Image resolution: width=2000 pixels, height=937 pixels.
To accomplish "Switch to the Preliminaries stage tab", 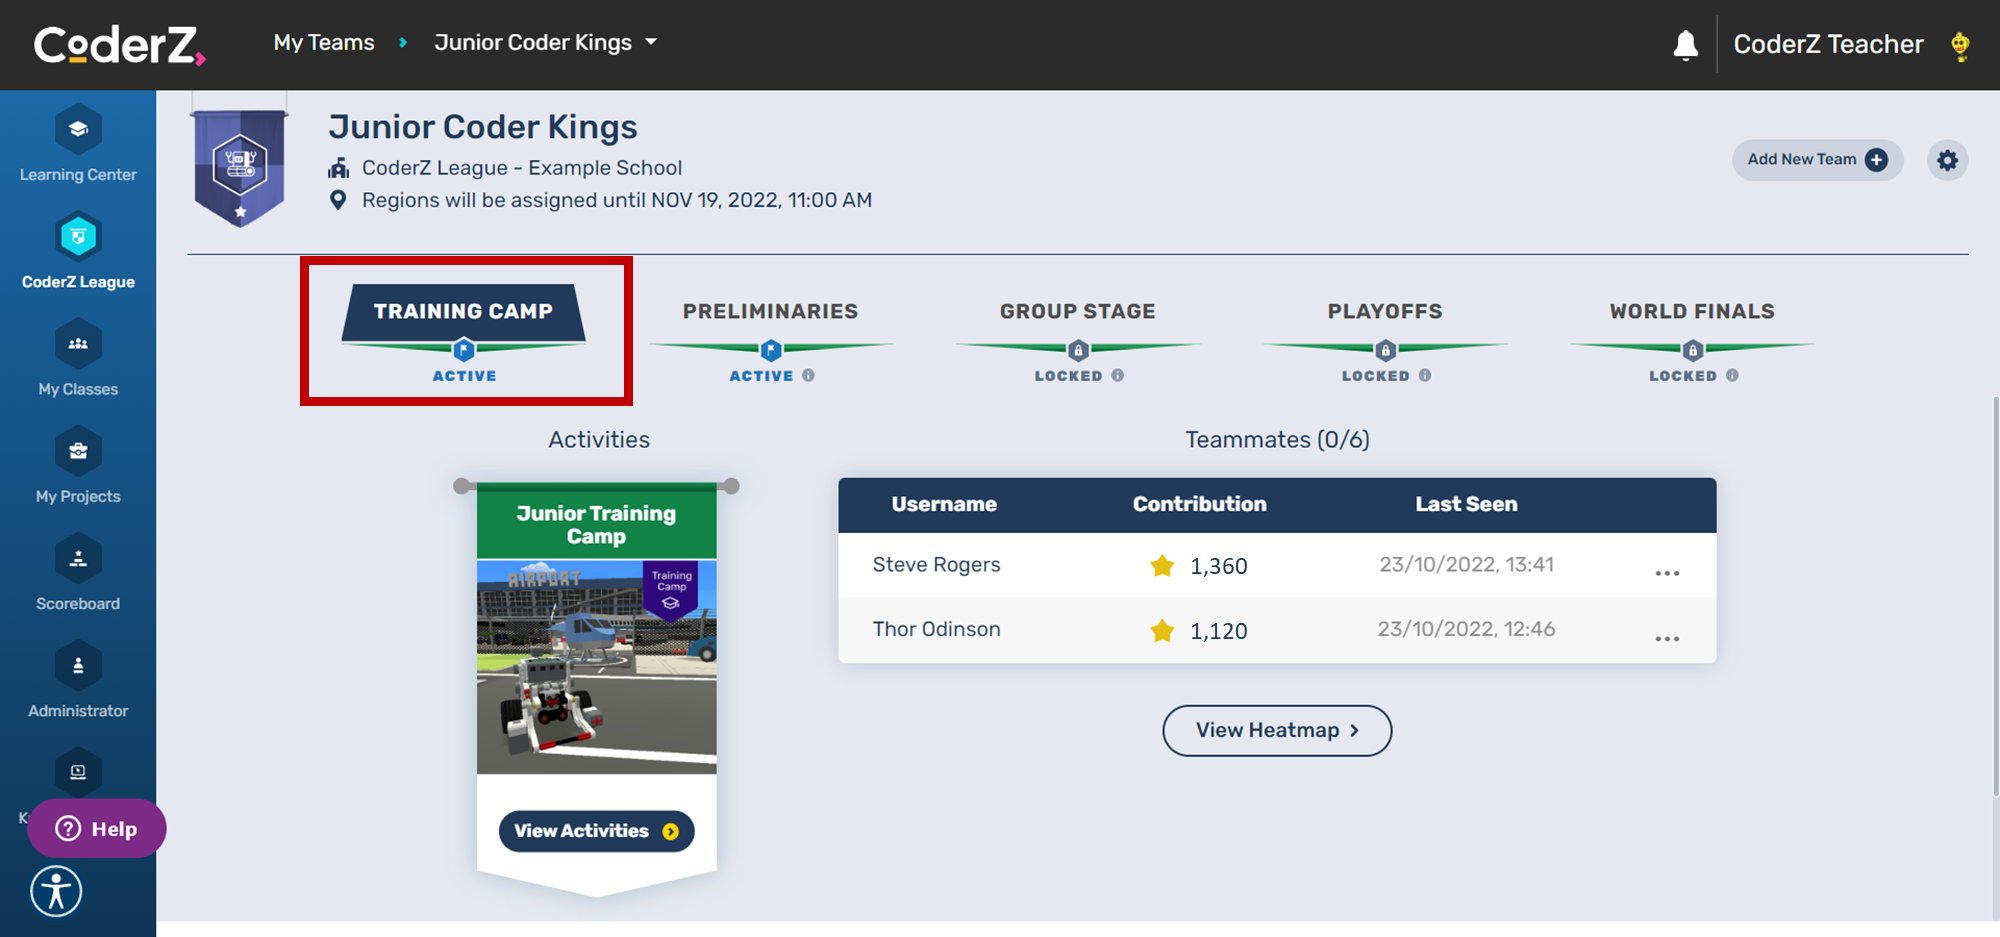I will [x=770, y=312].
